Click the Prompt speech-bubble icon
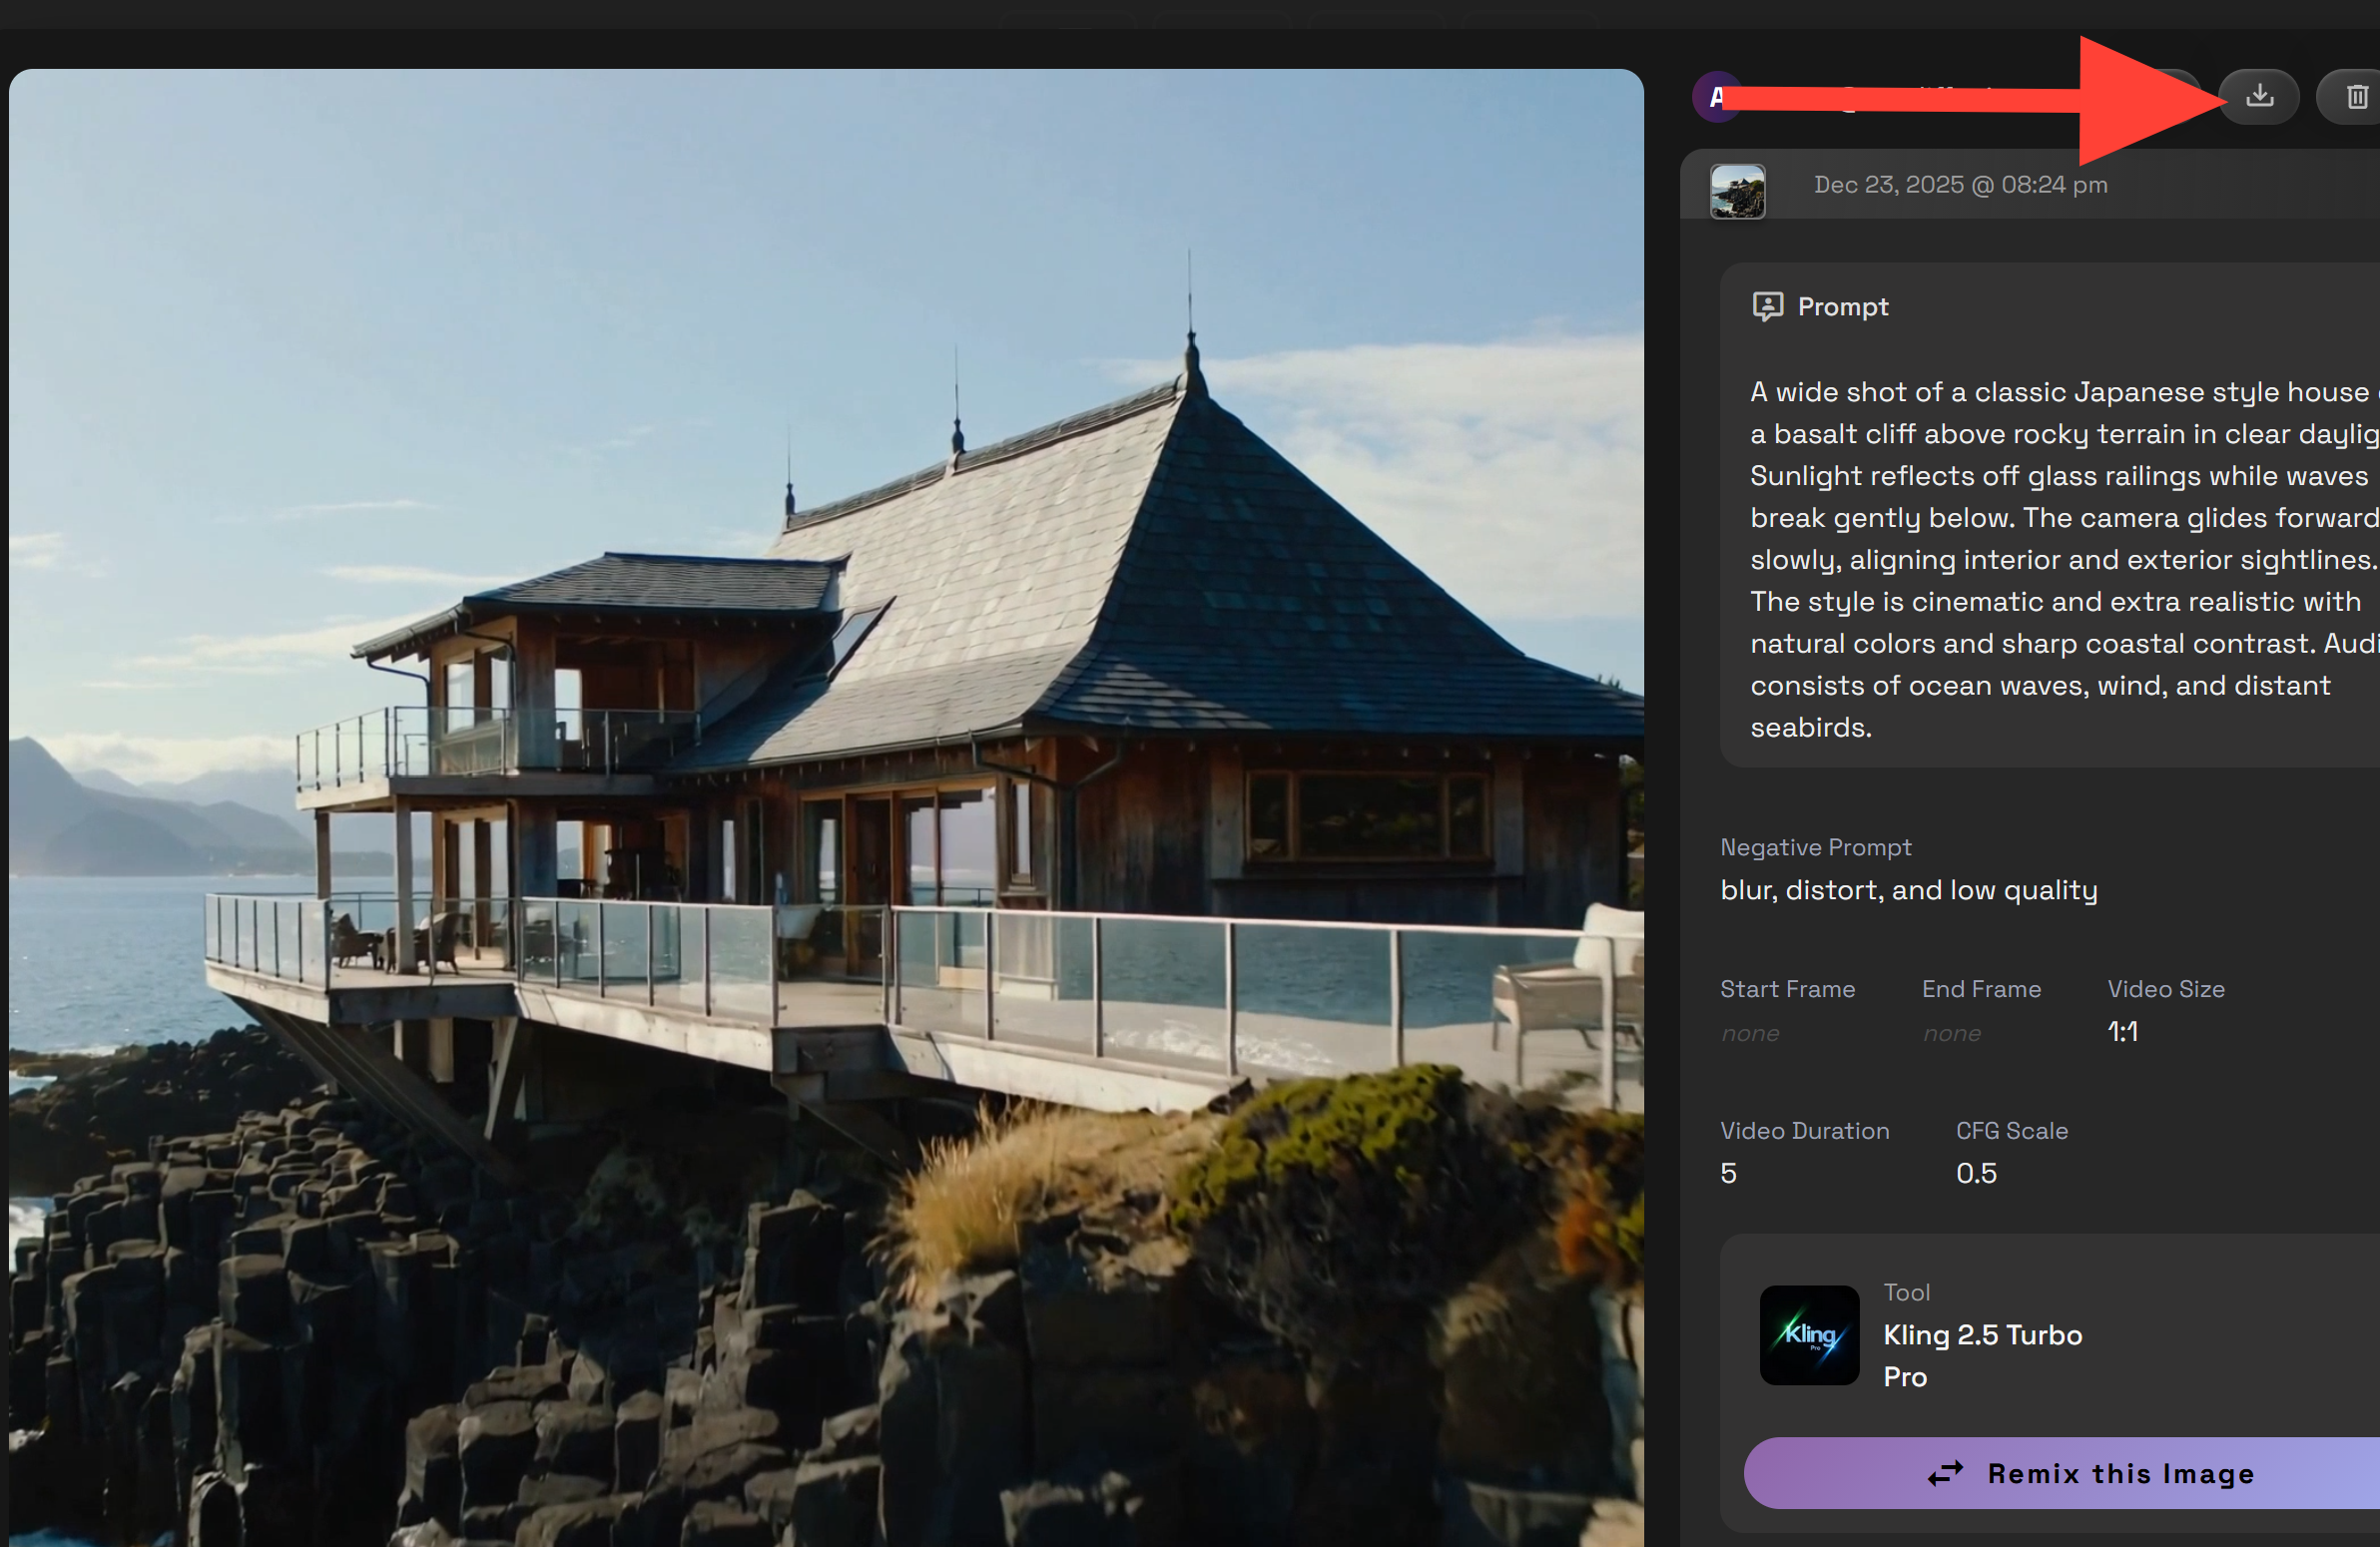This screenshot has height=1547, width=2380. 1767,306
